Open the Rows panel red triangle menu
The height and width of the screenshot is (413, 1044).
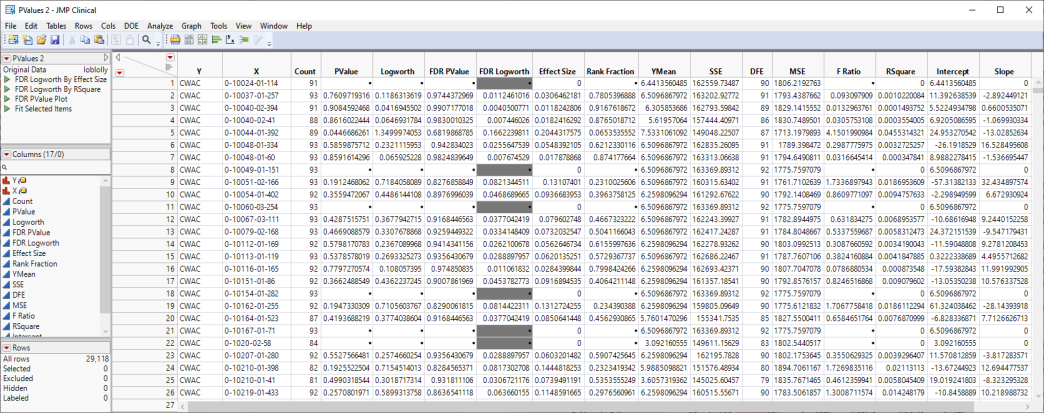coord(7,348)
